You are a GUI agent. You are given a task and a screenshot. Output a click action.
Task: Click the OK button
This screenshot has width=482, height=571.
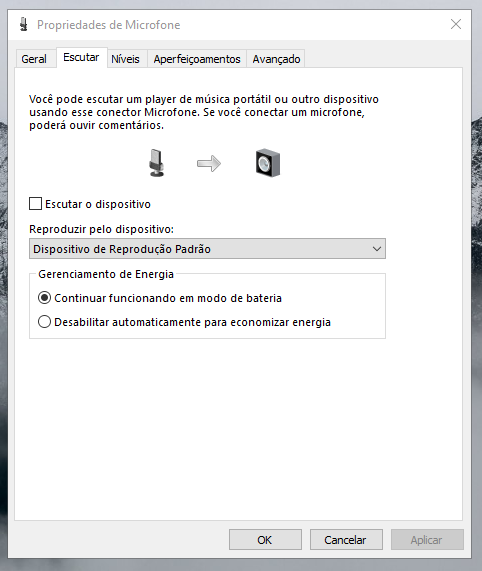265,539
